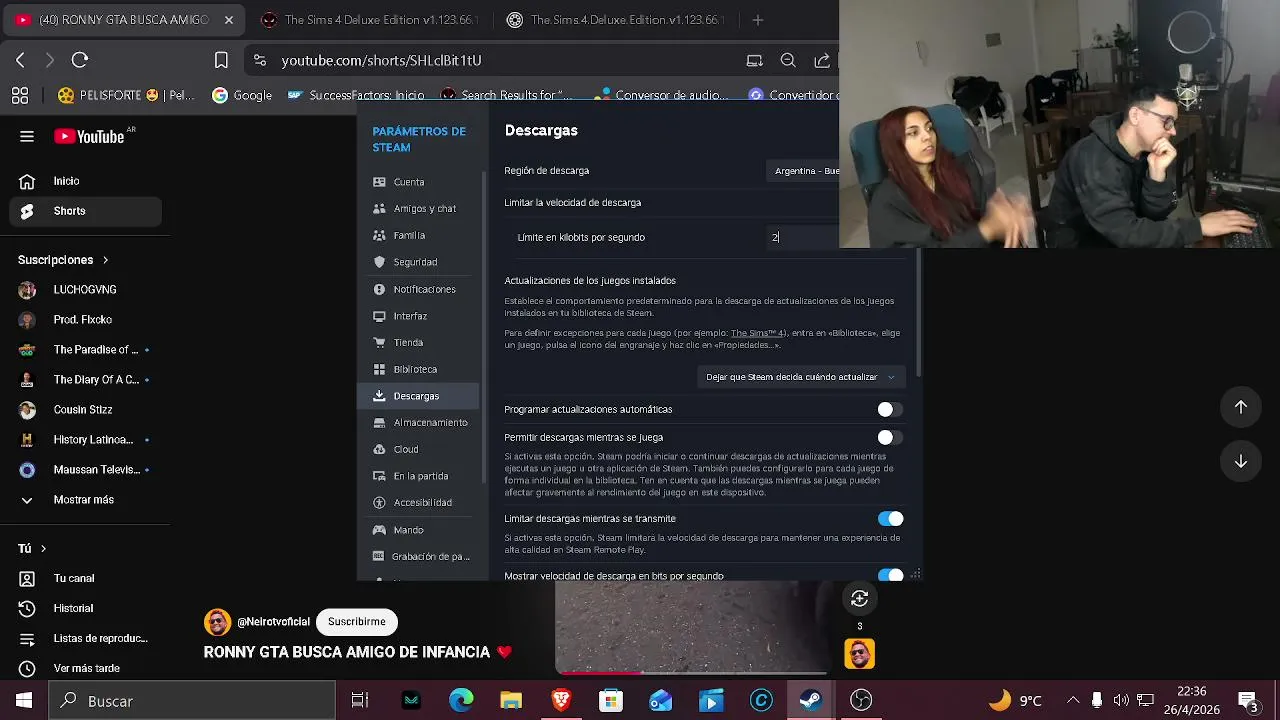
Task: Go to YouTube Inicio
Action: click(86, 181)
